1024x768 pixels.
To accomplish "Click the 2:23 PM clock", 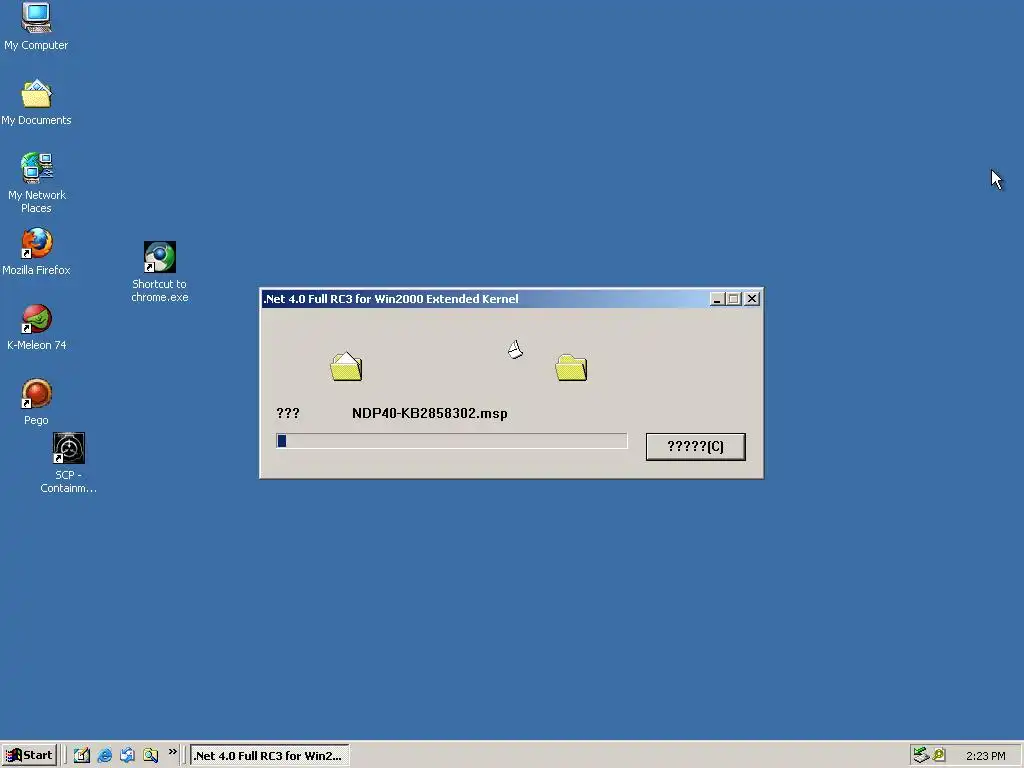I will point(985,756).
